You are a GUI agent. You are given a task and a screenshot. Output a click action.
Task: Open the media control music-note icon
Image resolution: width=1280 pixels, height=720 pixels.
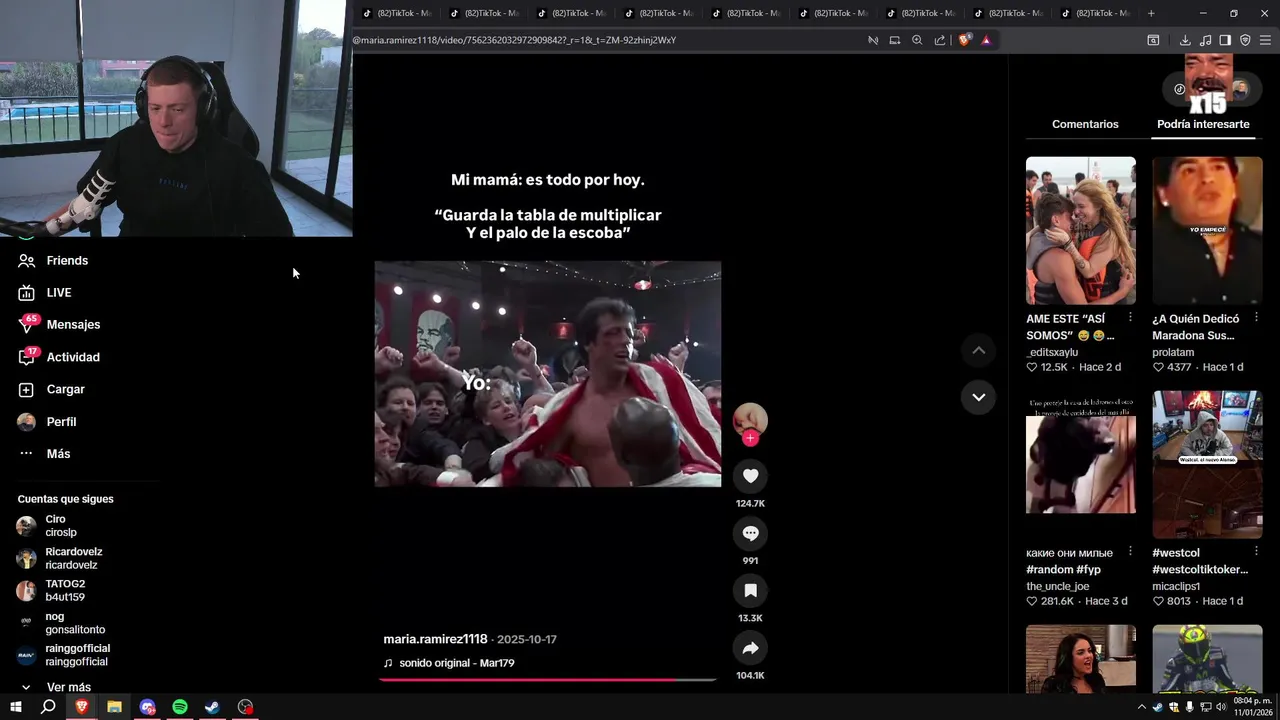click(x=1205, y=40)
